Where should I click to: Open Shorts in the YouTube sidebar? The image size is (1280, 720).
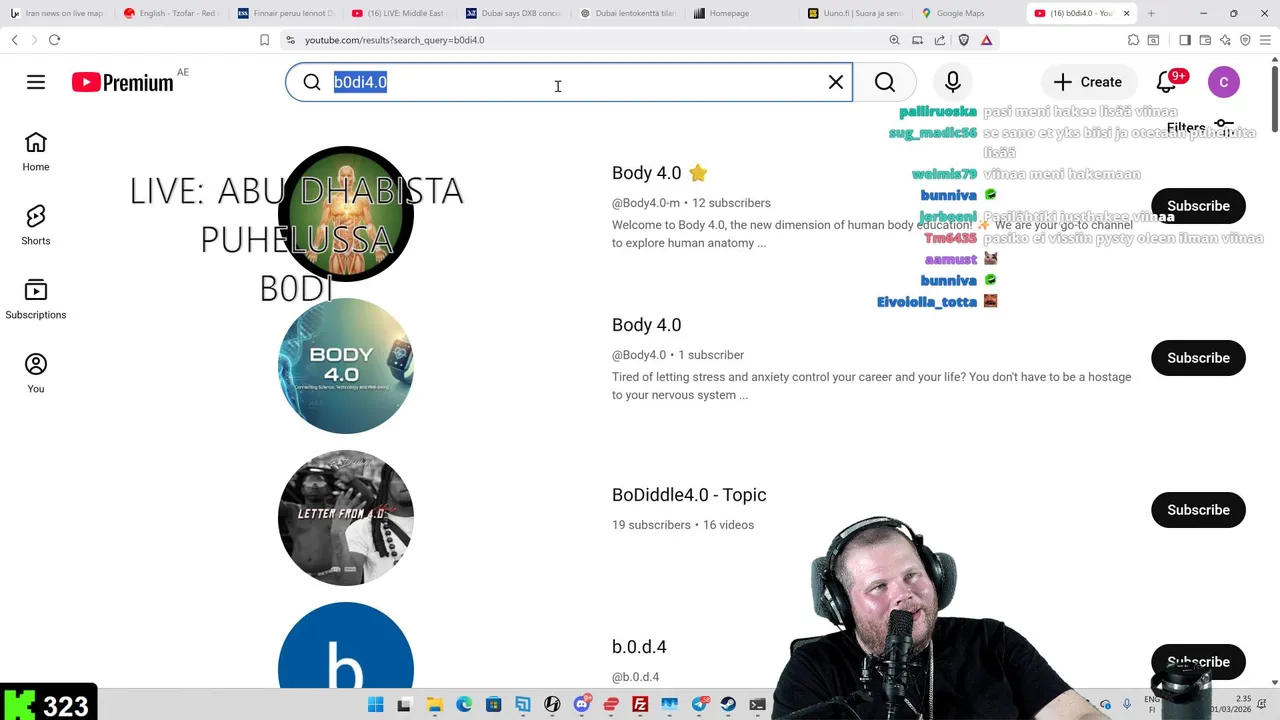[36, 226]
